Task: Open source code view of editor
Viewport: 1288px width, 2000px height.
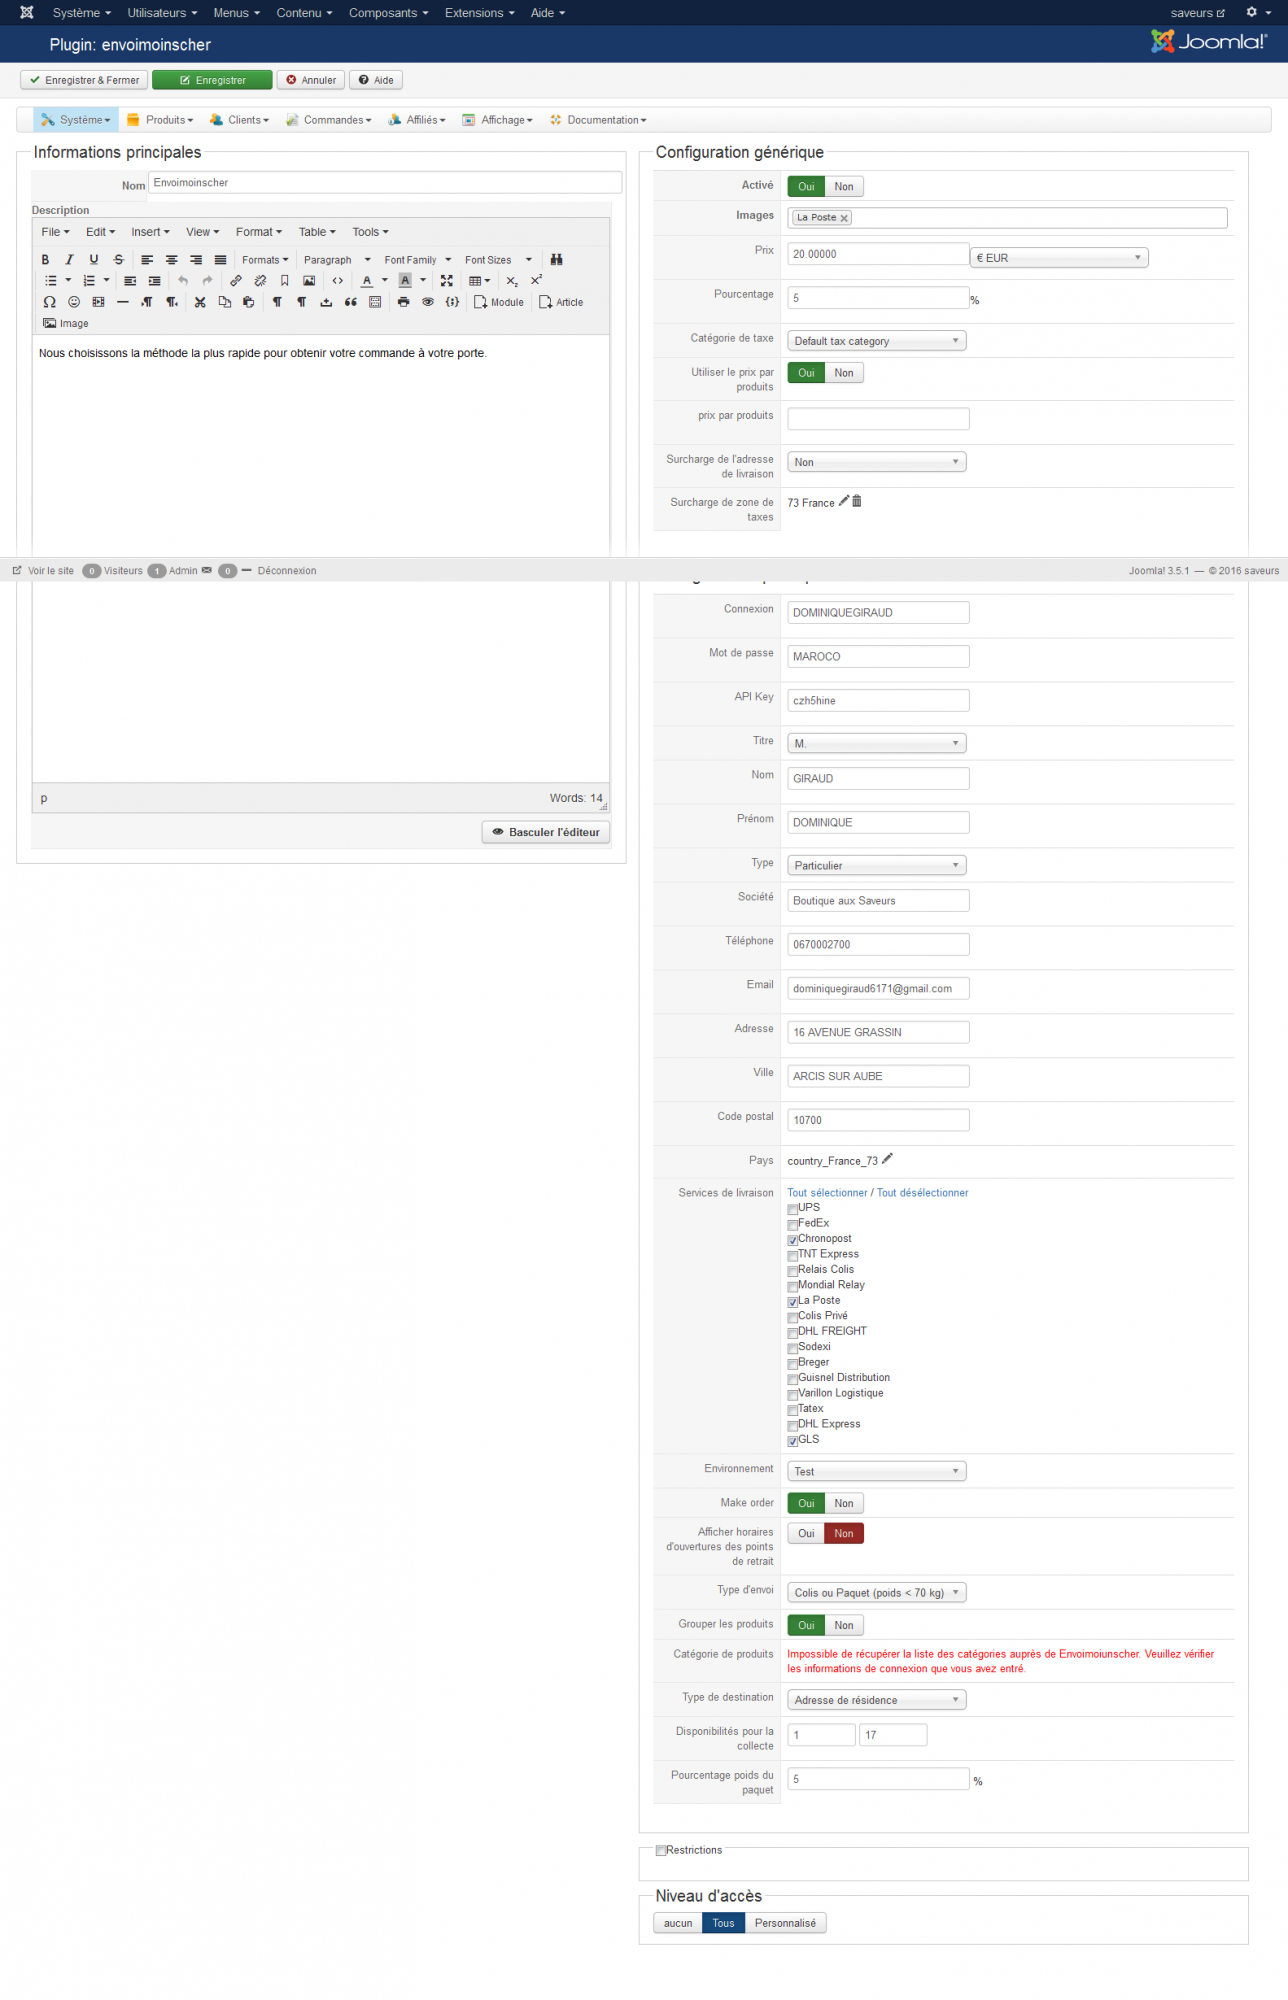Action: [x=338, y=281]
